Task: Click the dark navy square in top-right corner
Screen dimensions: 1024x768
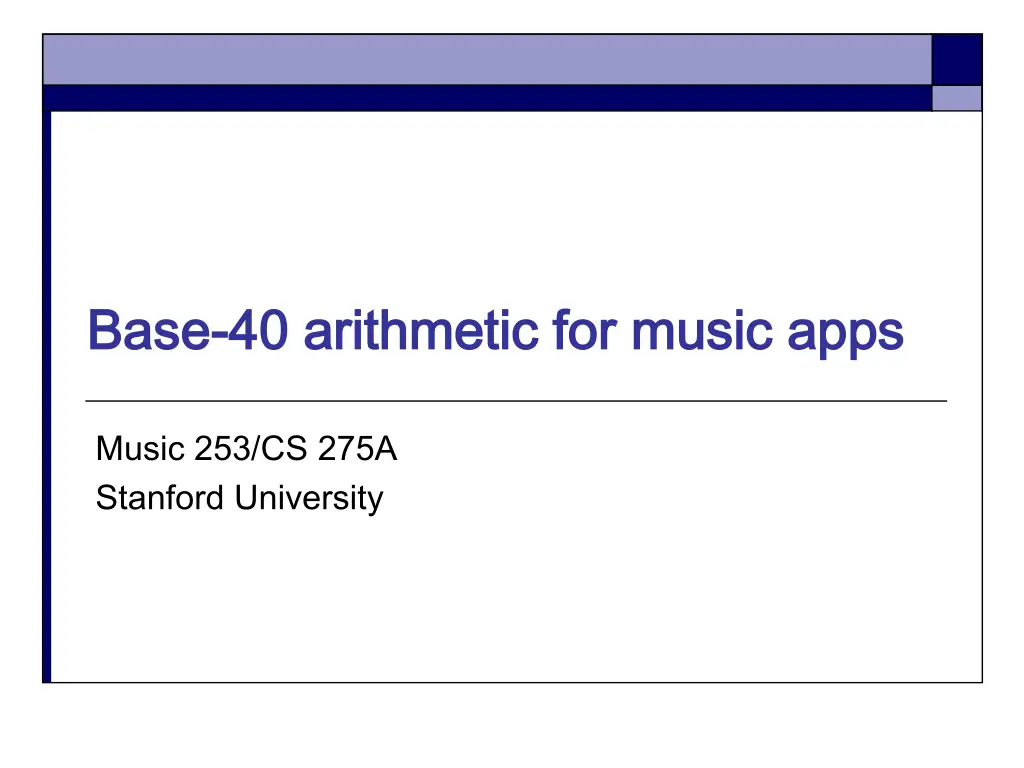Action: 956,60
